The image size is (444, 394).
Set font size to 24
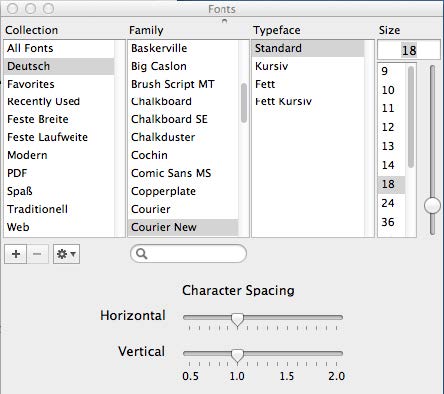pyautogui.click(x=391, y=203)
